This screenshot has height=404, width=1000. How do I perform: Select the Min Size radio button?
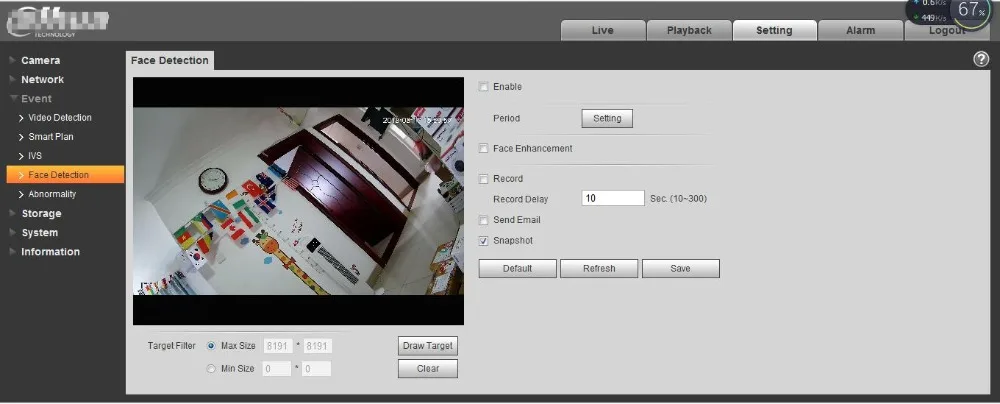[211, 369]
